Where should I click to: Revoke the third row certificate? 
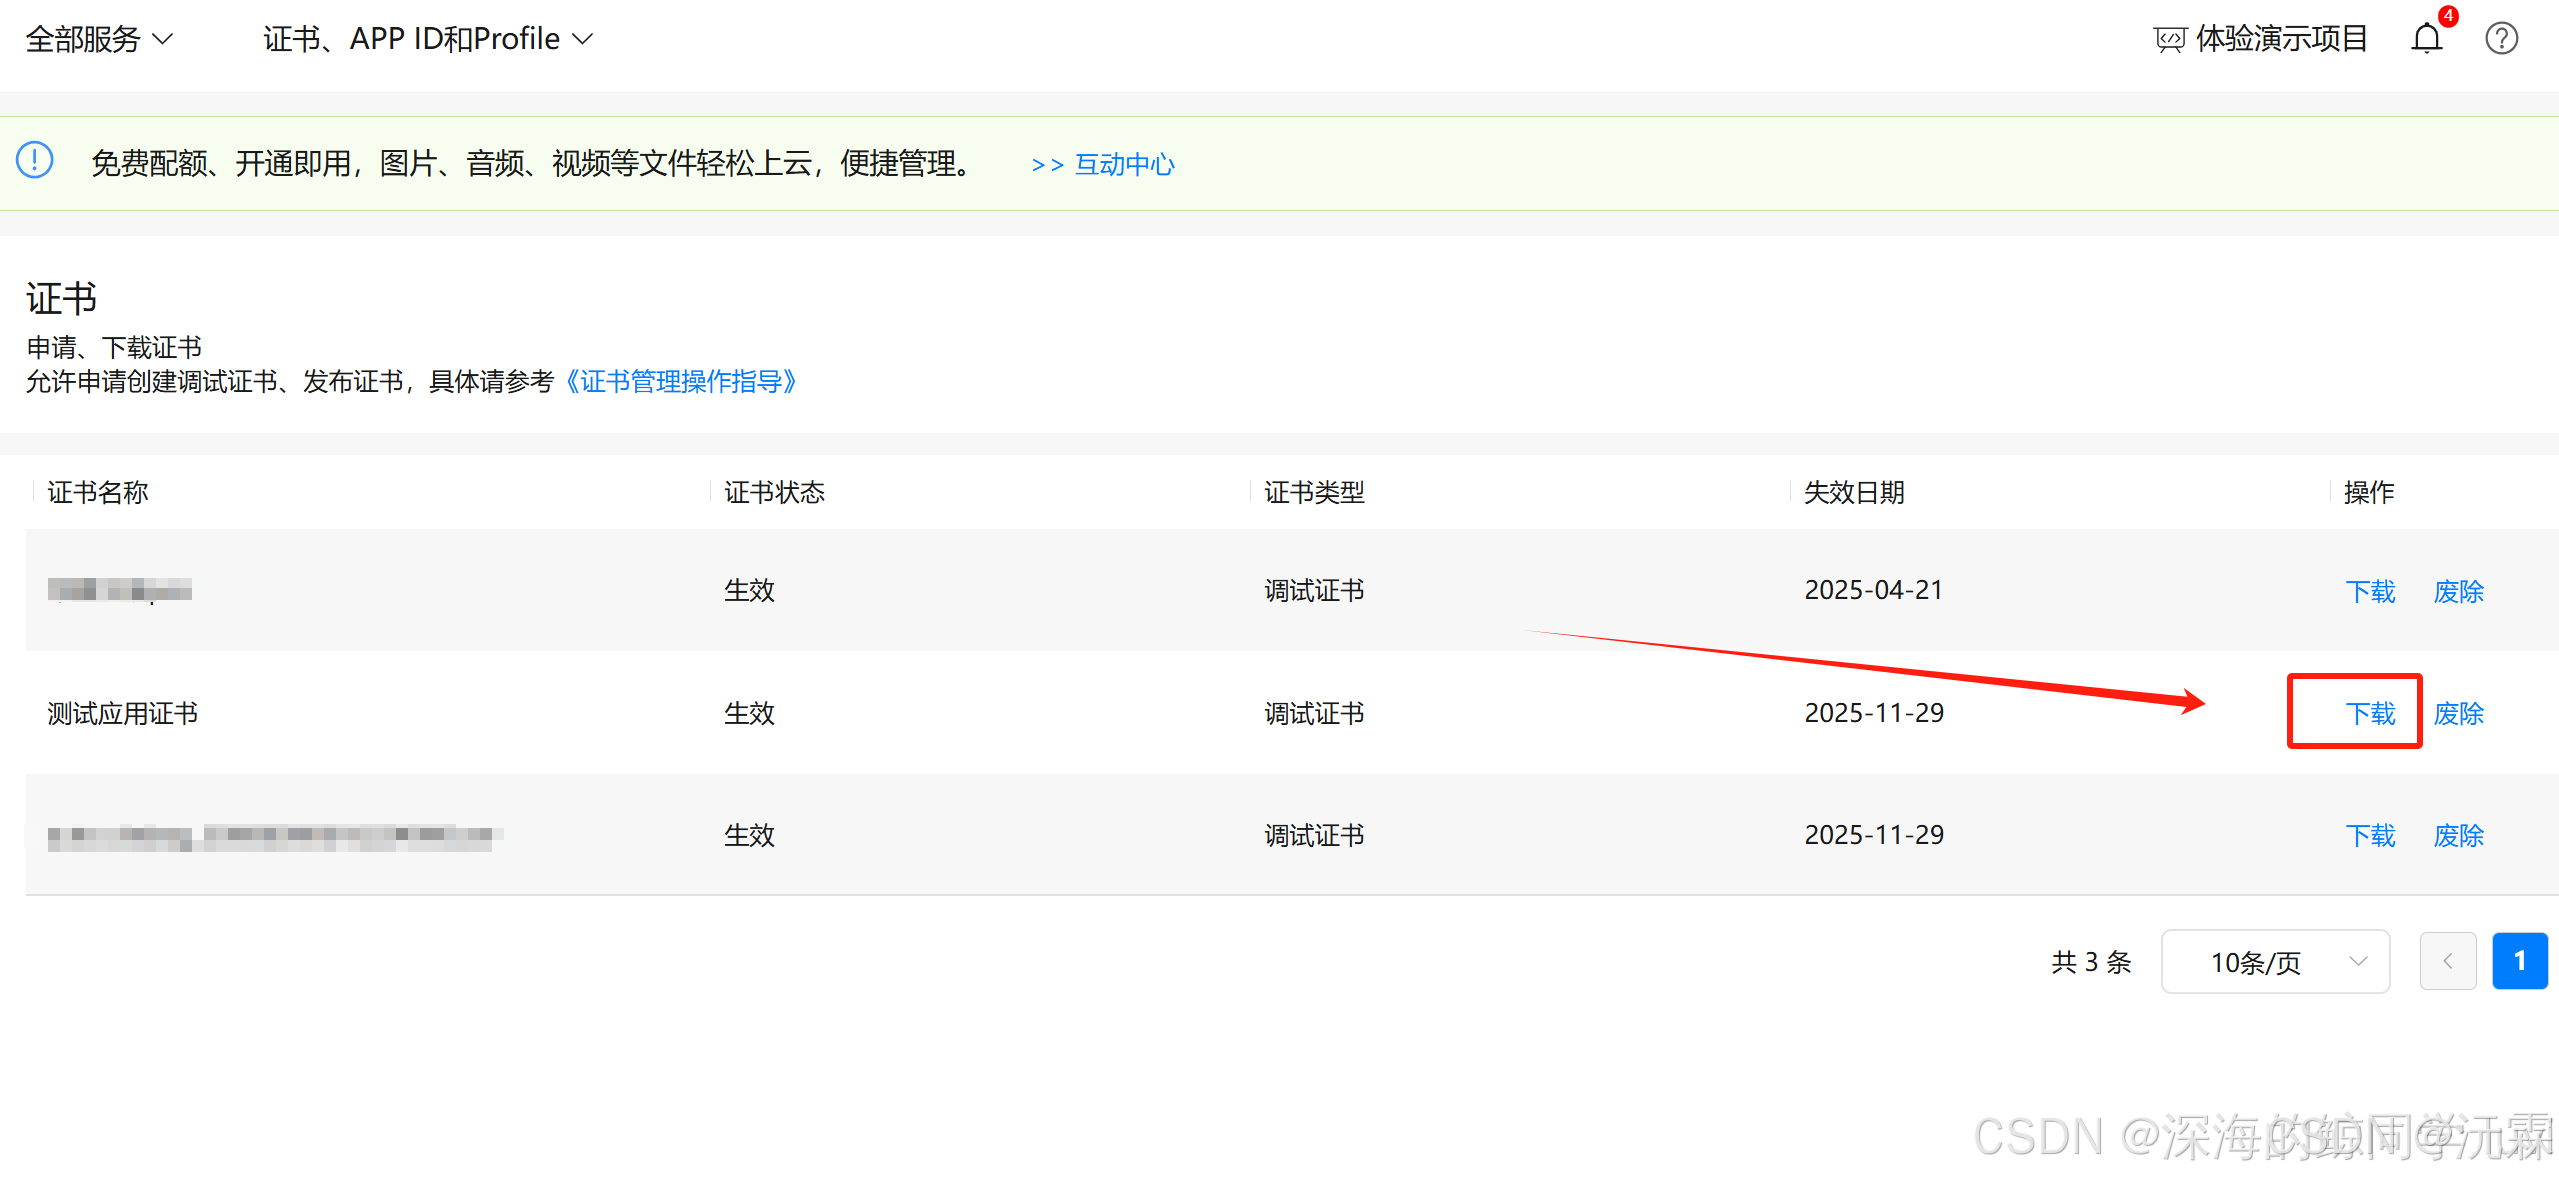2458,835
